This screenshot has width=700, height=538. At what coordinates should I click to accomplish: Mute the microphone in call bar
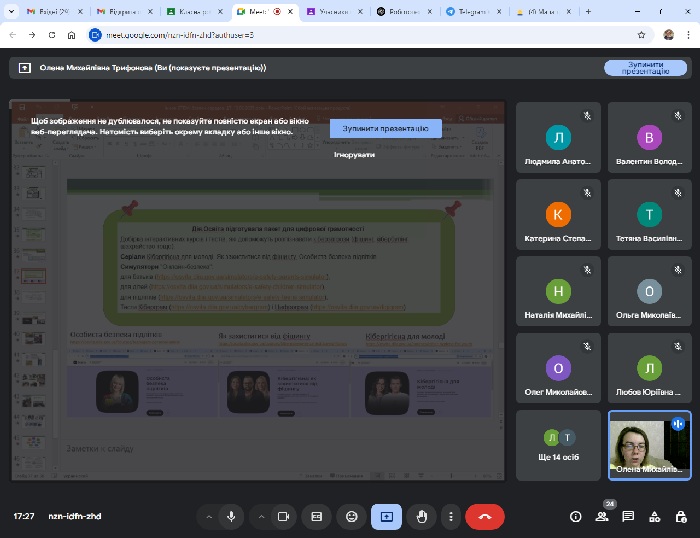(x=231, y=516)
